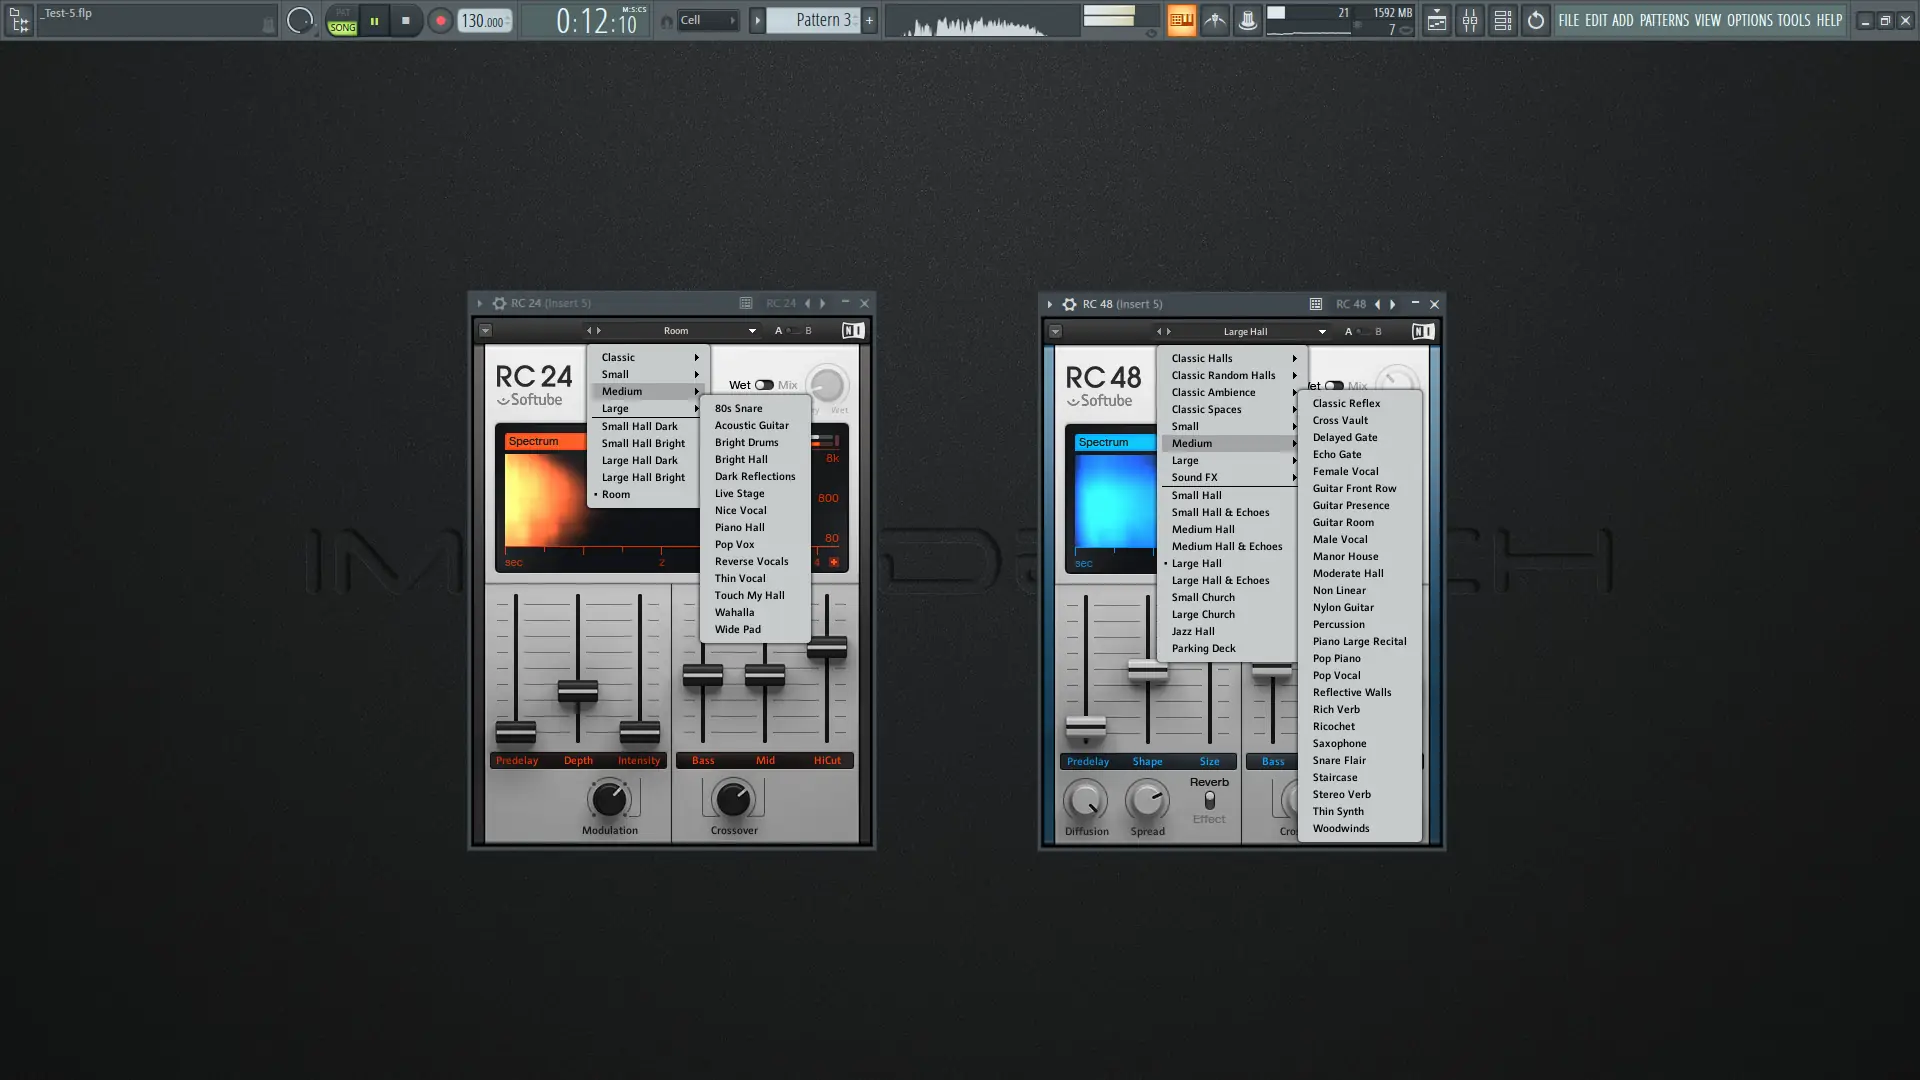This screenshot has width=1920, height=1080.
Task: Toggle the Wet/Mix switch in RC 24
Action: pos(764,385)
